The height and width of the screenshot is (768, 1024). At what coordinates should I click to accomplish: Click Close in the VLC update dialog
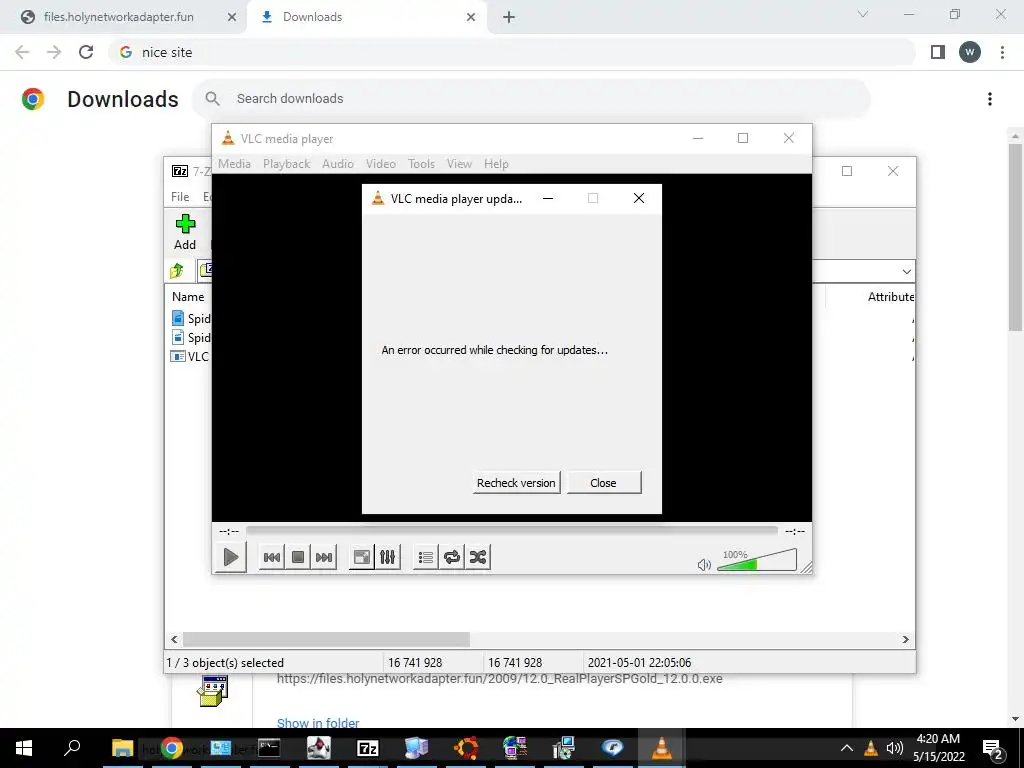(x=603, y=483)
